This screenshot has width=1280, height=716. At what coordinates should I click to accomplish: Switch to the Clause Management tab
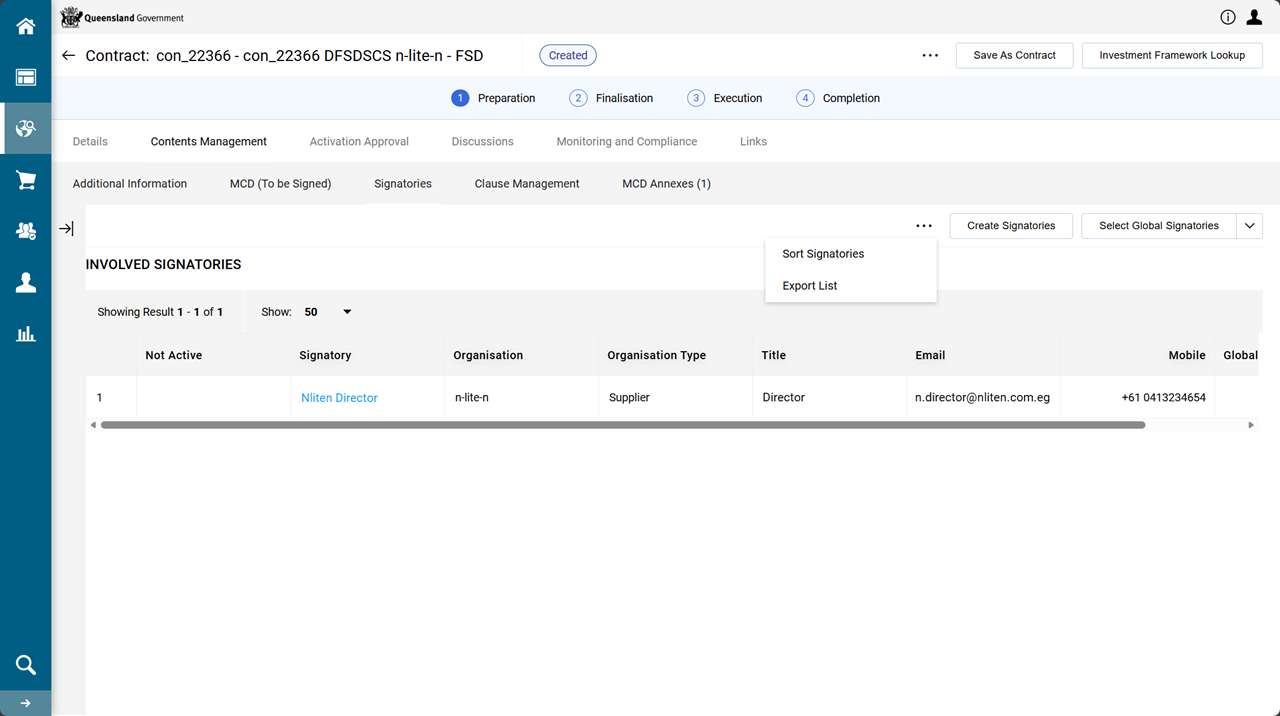(x=527, y=184)
